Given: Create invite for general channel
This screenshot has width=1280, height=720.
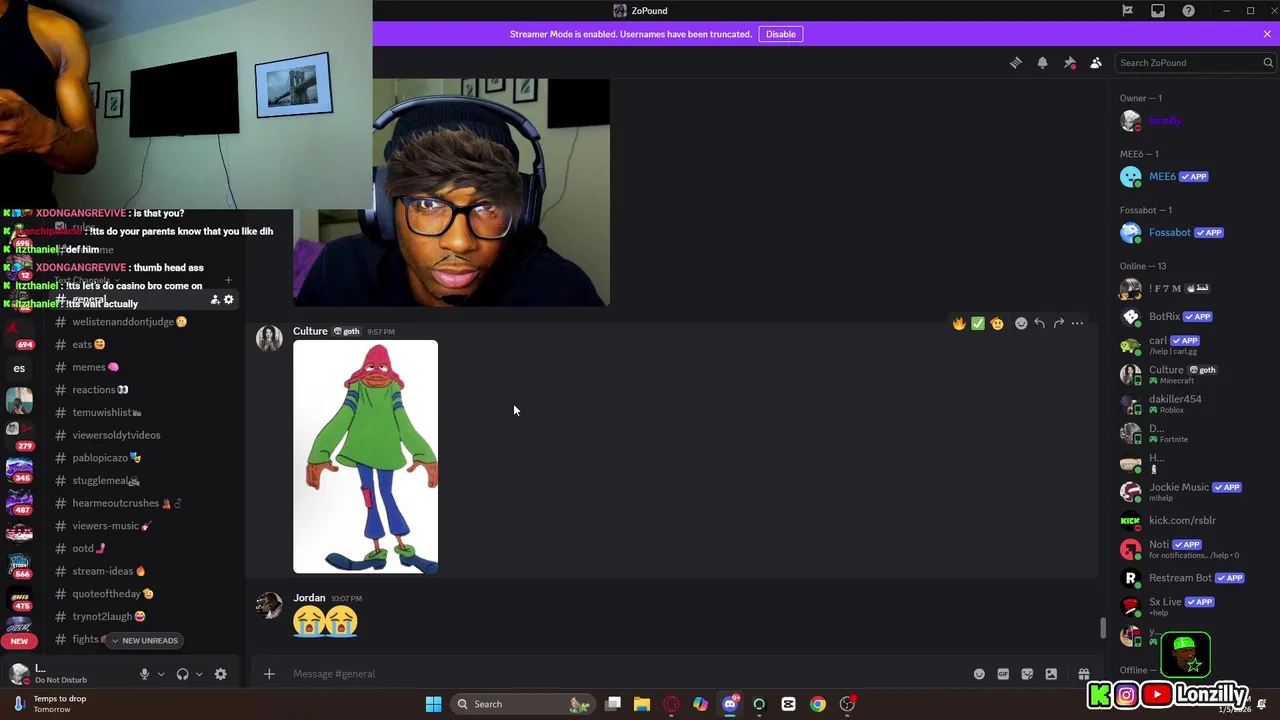Looking at the screenshot, I should 214,300.
